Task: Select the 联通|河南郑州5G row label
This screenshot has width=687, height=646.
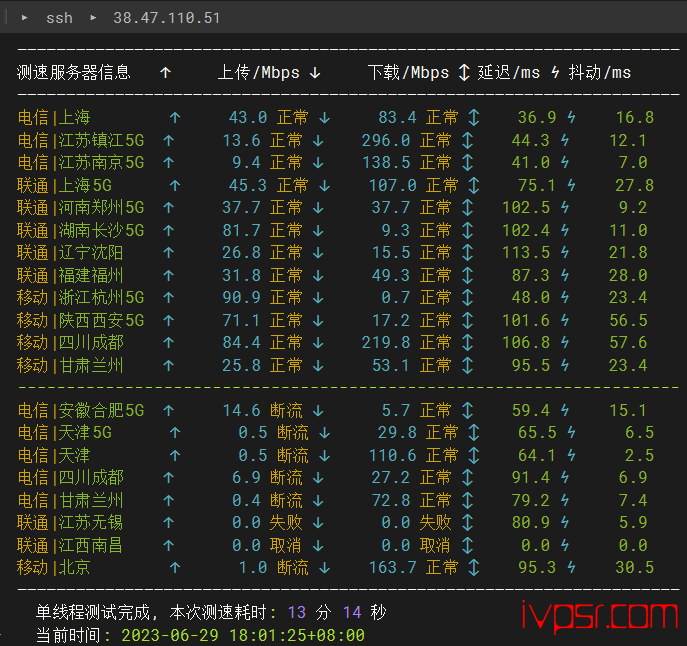Action: pyautogui.click(x=81, y=208)
